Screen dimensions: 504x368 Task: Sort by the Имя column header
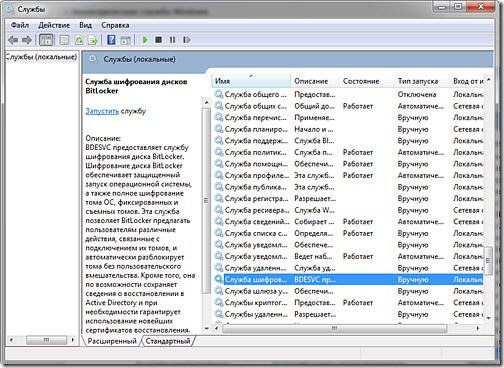251,81
